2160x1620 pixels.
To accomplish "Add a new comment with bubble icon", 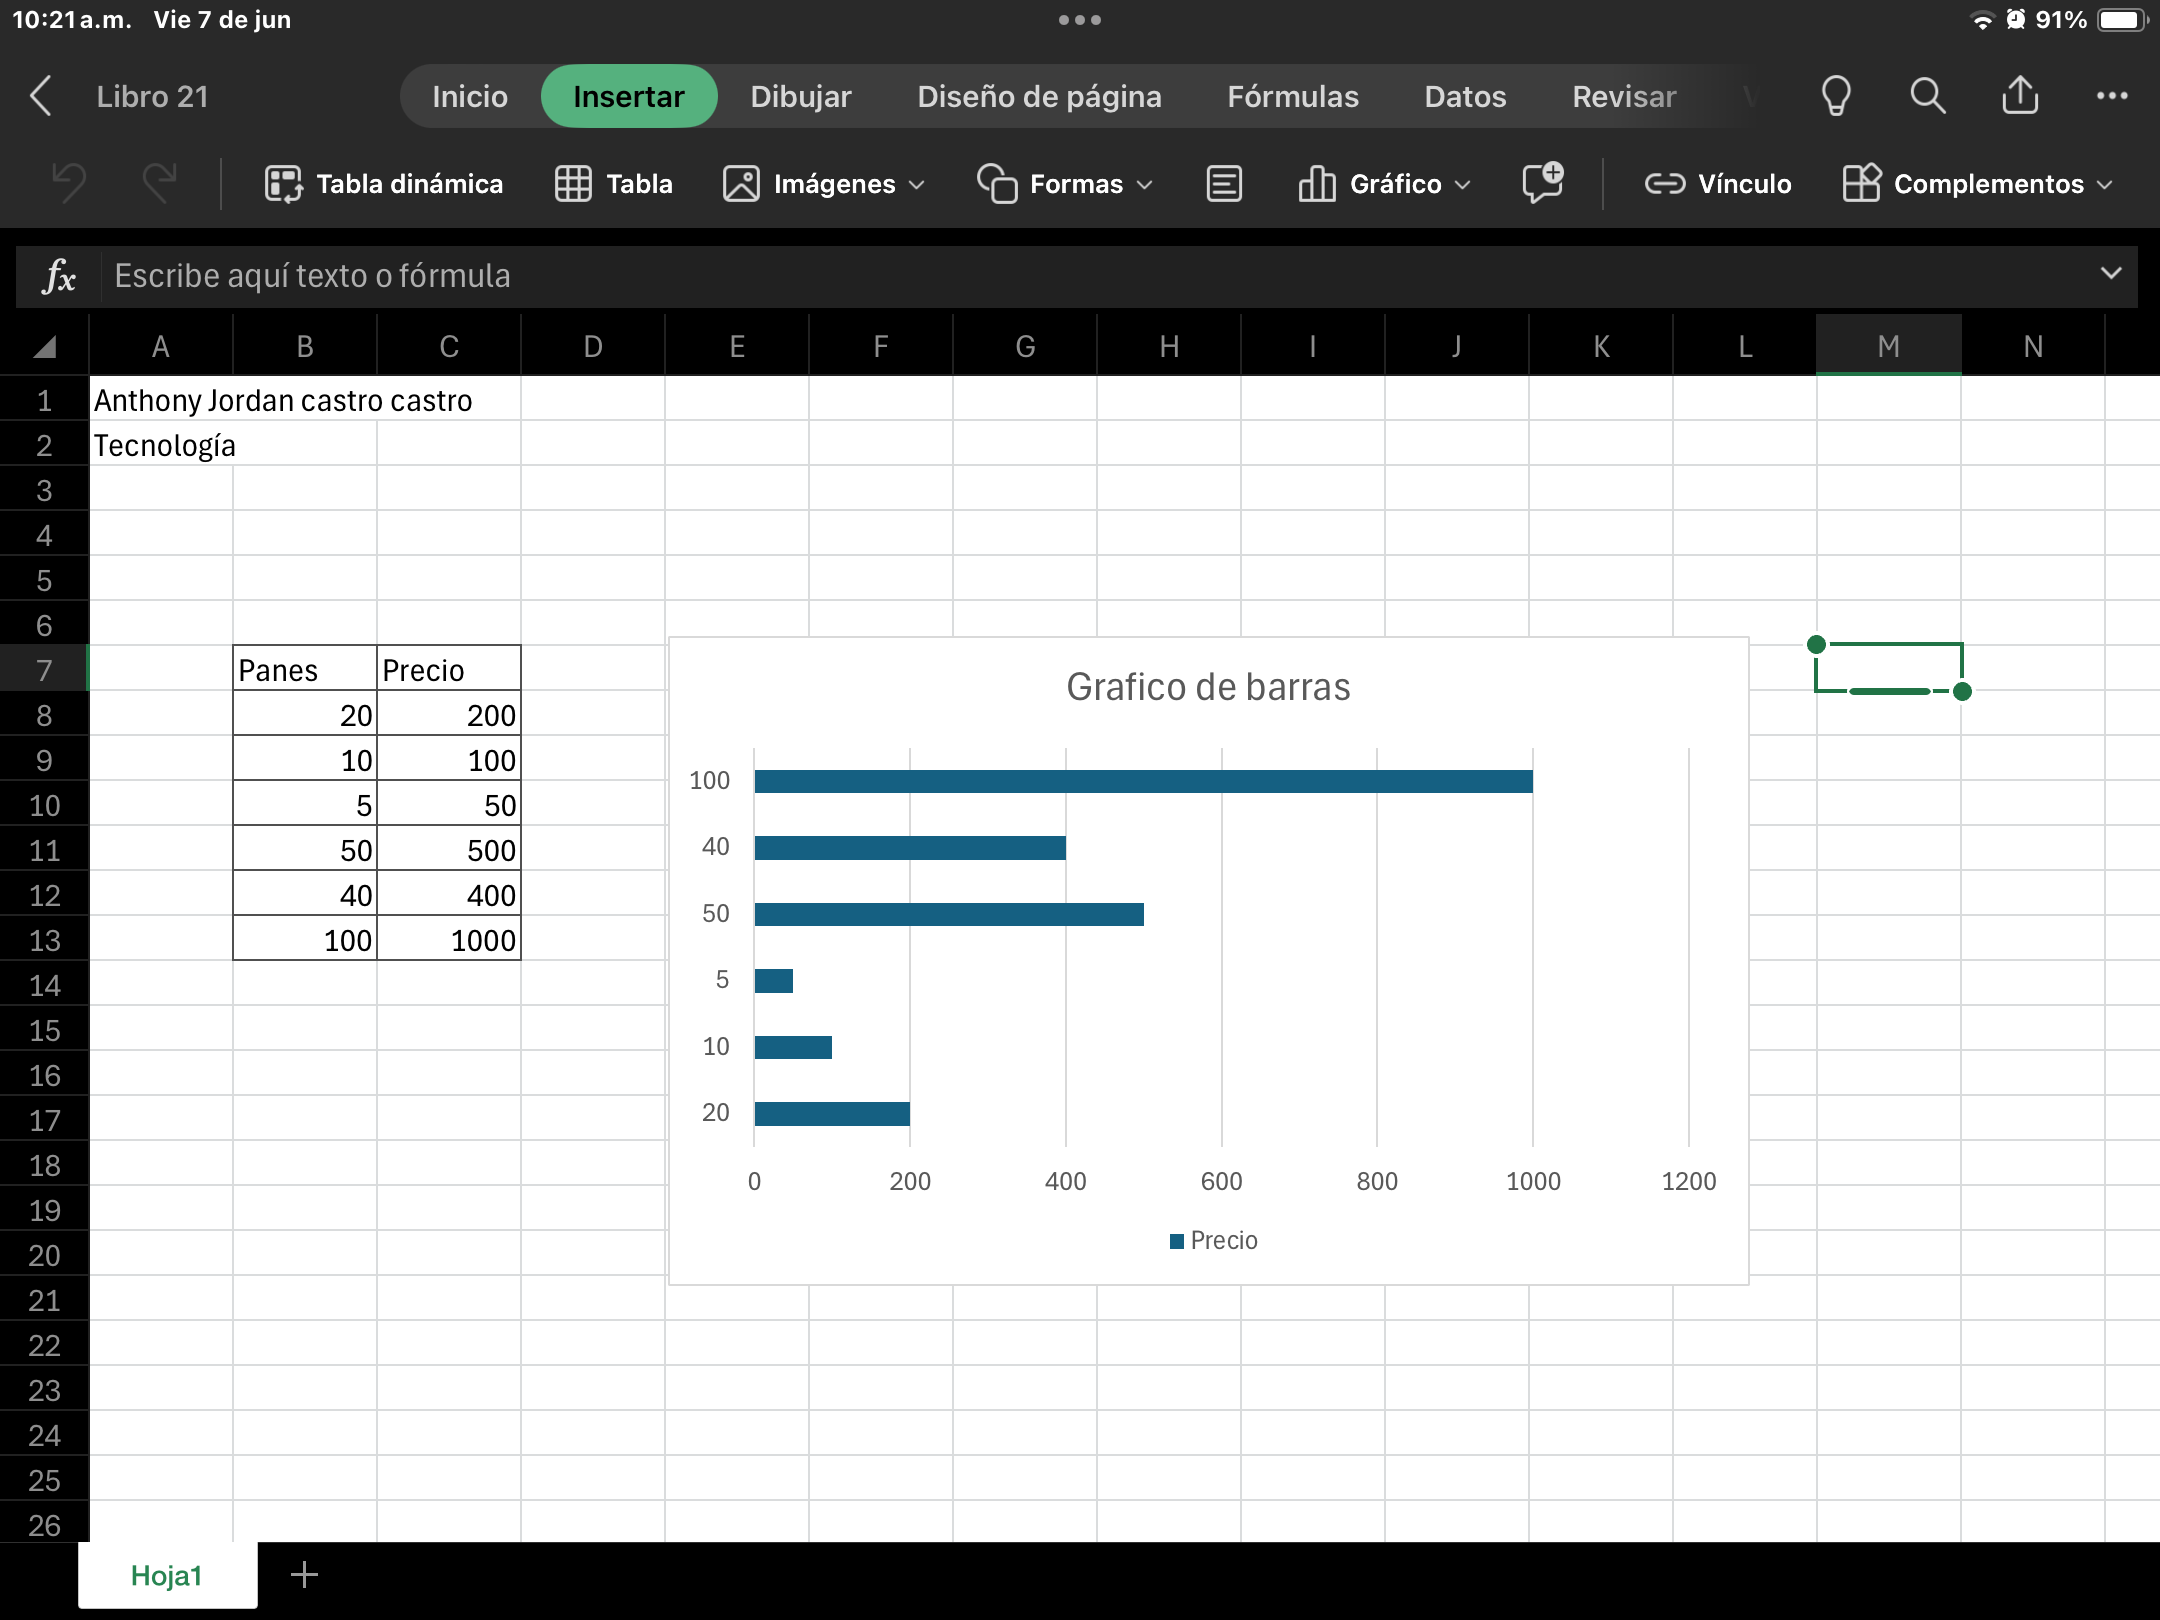I will pyautogui.click(x=1542, y=184).
